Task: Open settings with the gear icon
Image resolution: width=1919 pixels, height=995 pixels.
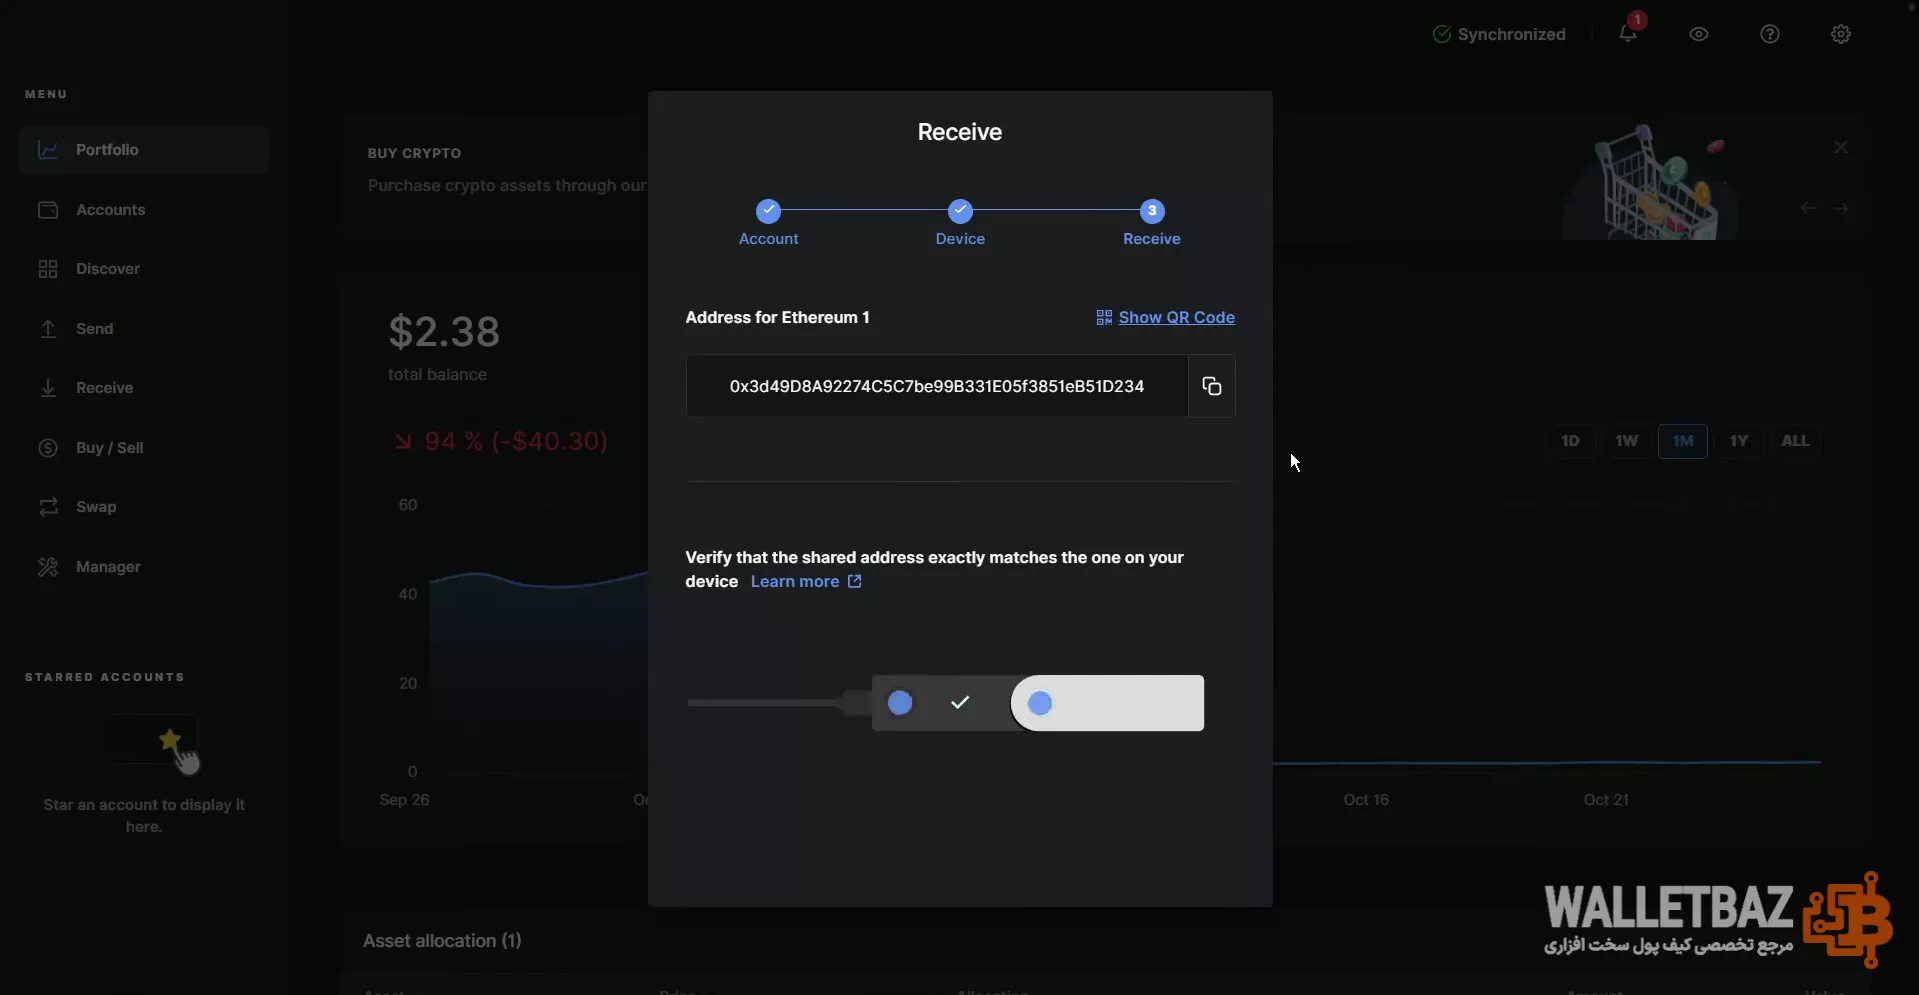Action: (1841, 34)
